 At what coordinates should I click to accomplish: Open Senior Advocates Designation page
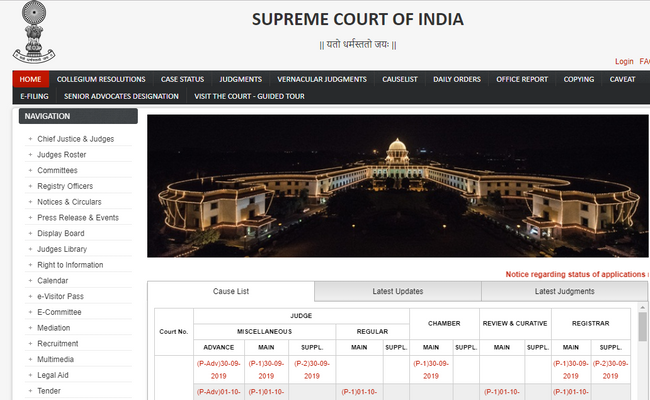pyautogui.click(x=121, y=96)
